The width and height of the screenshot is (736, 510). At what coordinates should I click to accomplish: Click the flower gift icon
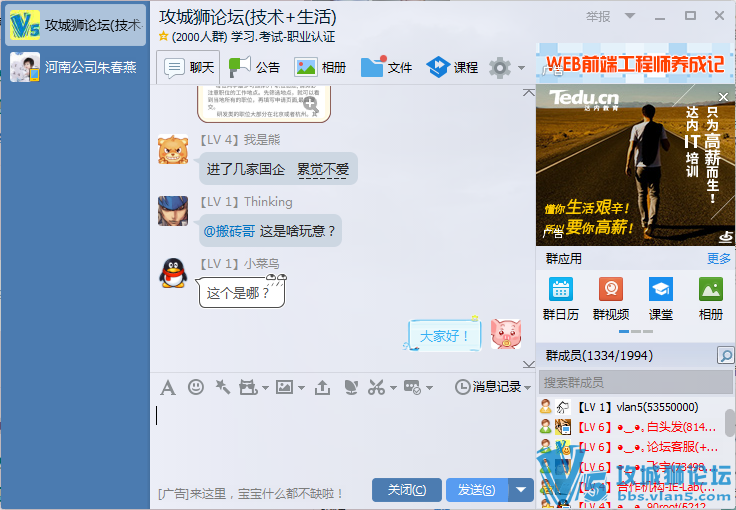pyautogui.click(x=350, y=387)
